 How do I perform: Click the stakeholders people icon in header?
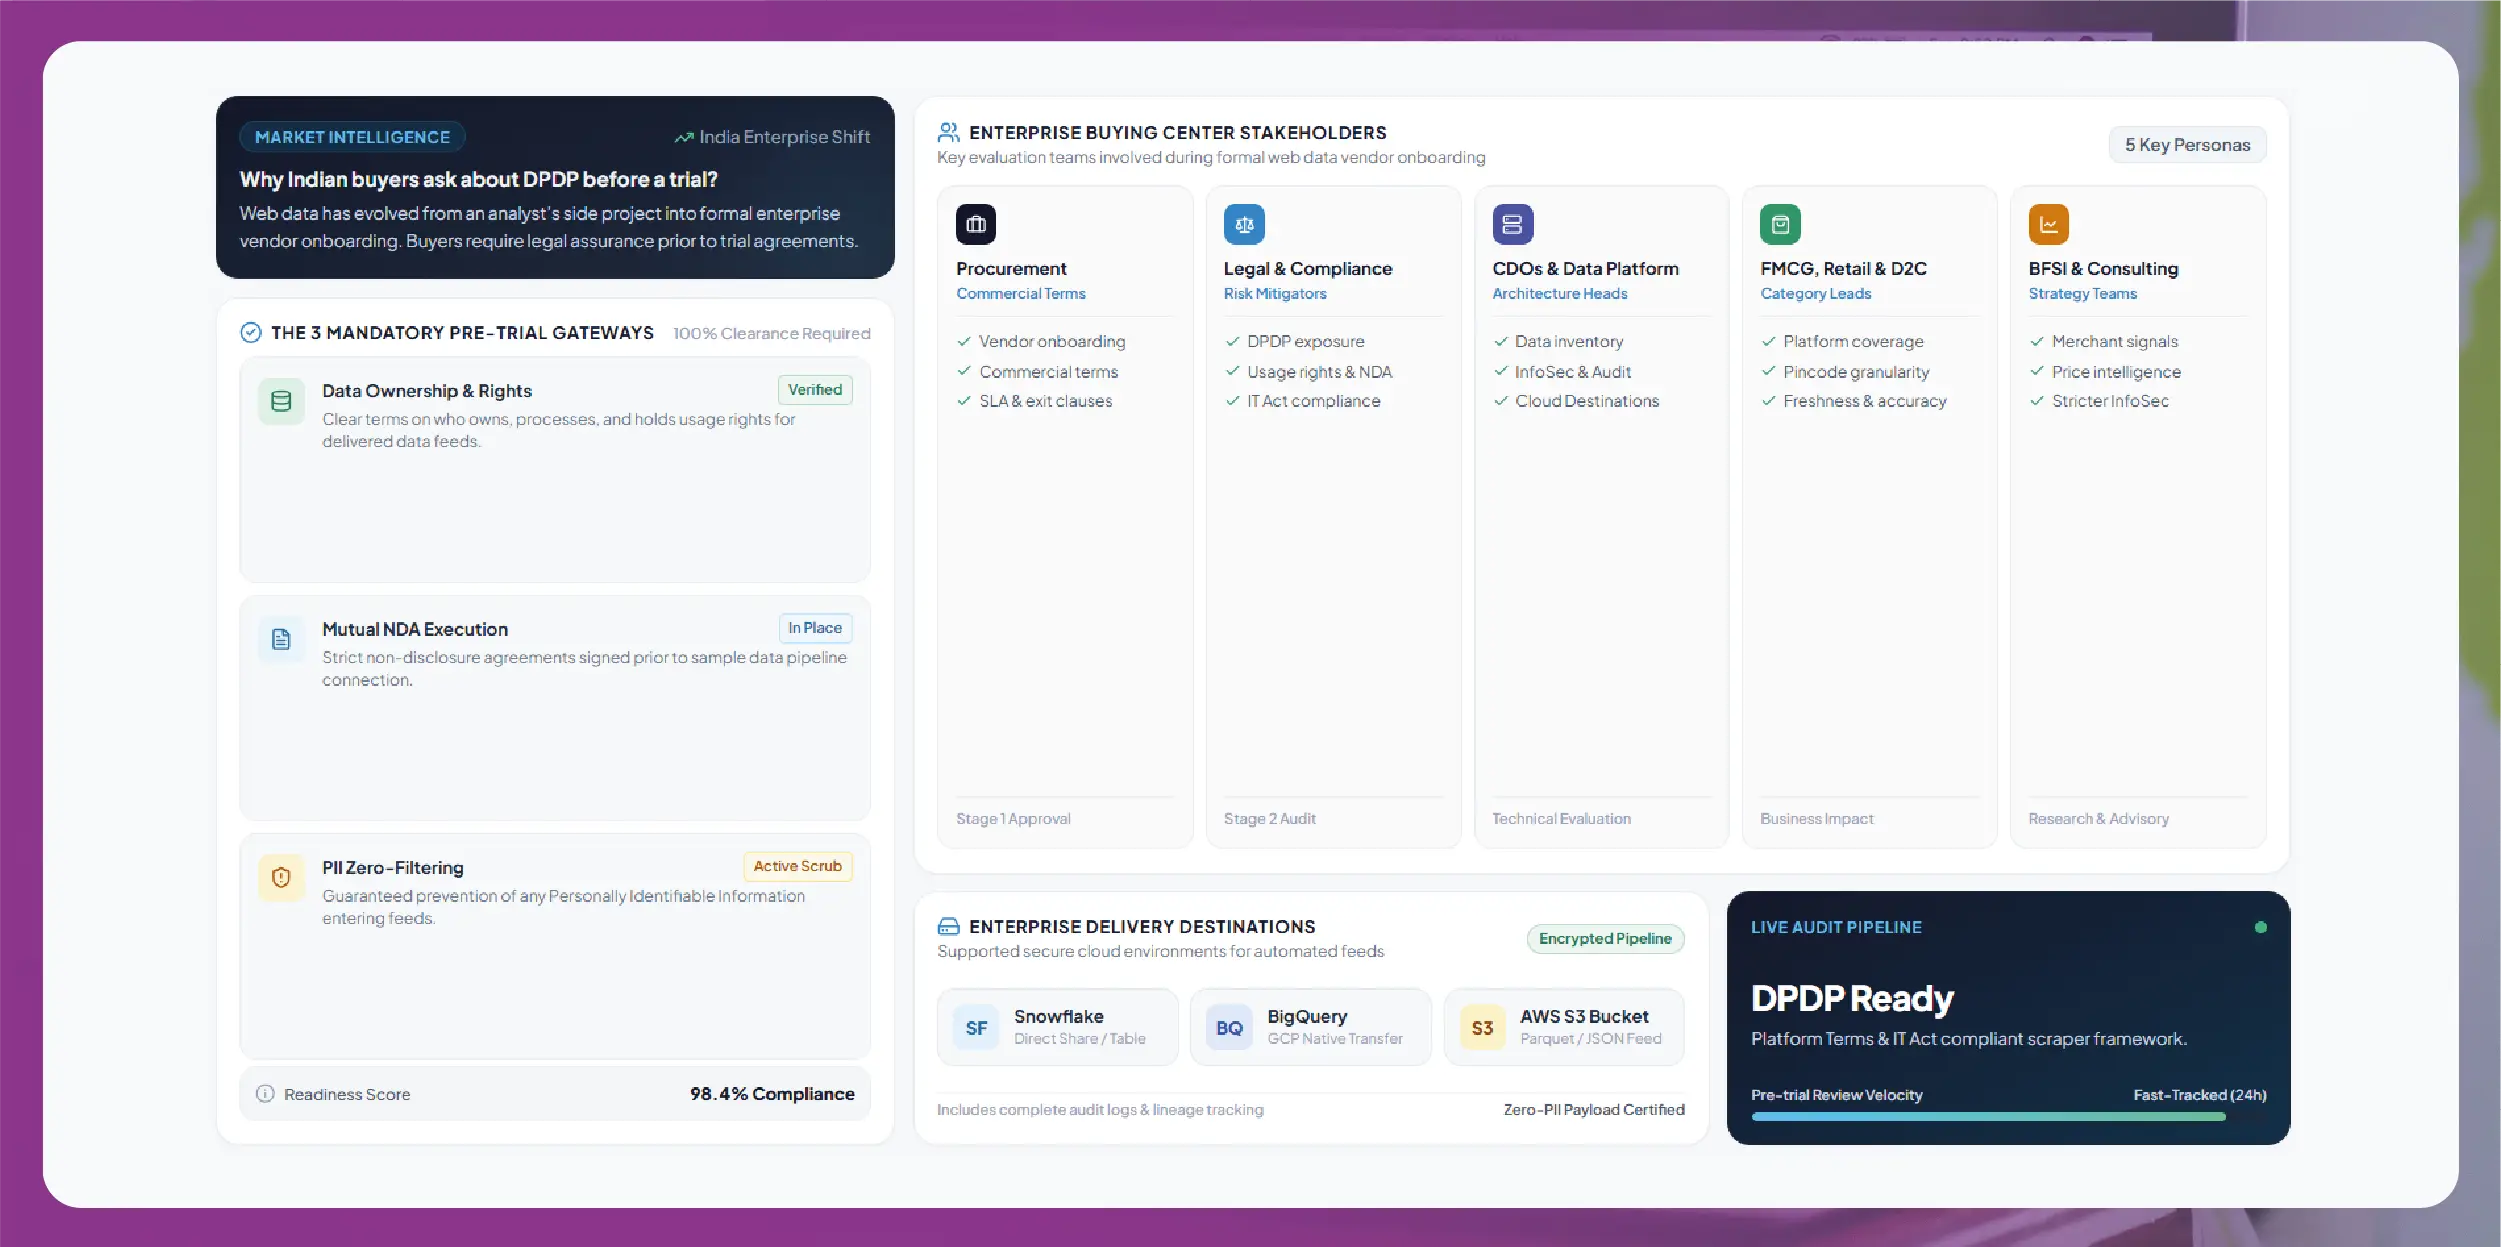tap(948, 132)
